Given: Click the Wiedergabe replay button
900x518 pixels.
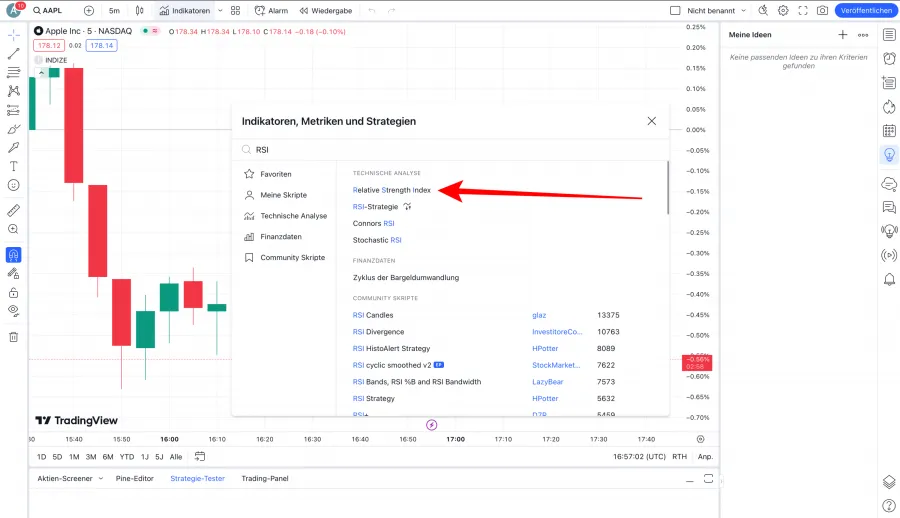Looking at the screenshot, I should 326,10.
